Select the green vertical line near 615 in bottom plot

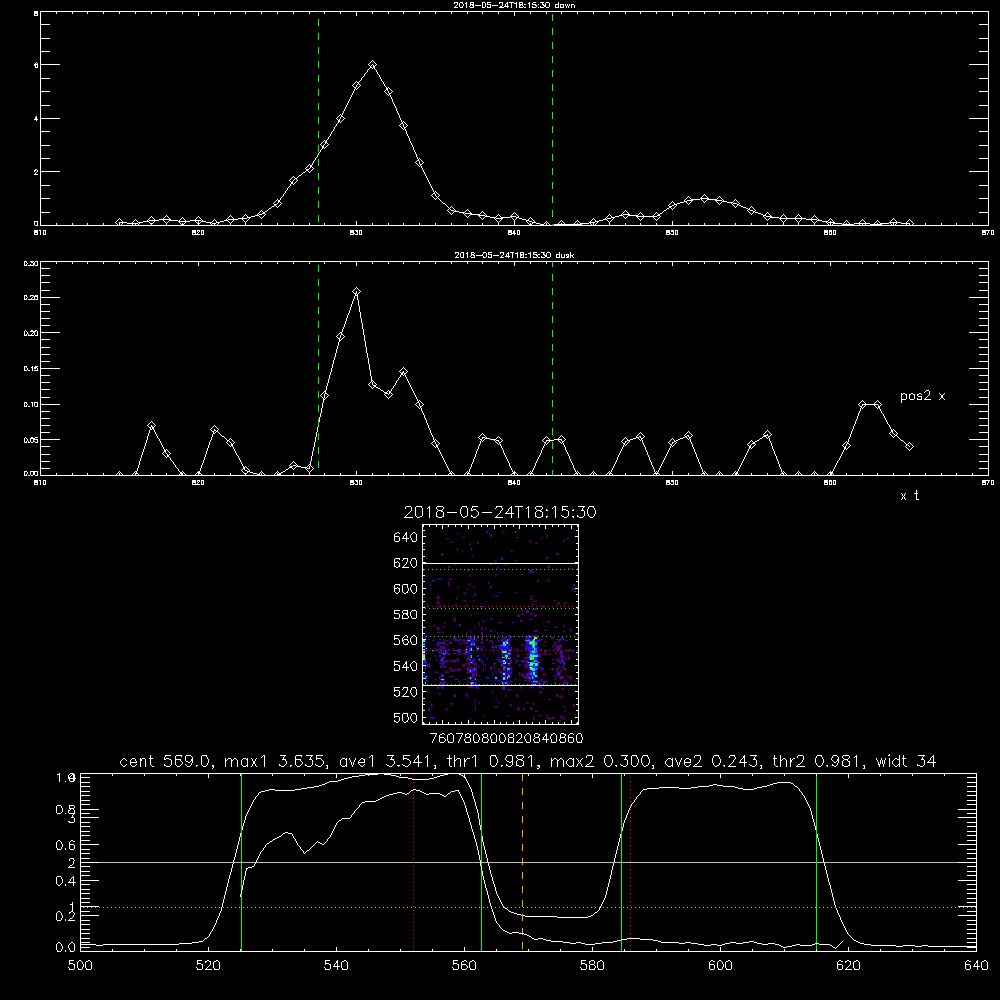click(x=816, y=861)
